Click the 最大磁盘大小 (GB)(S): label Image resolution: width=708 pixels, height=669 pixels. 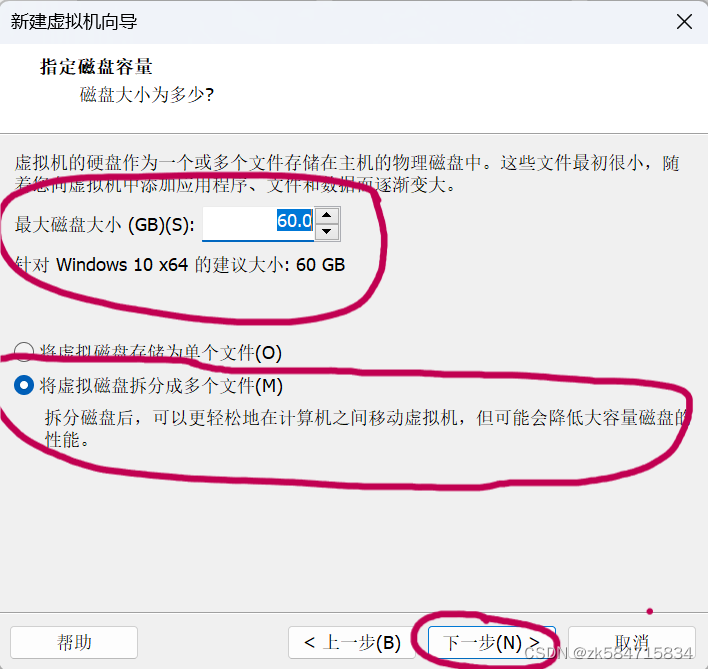(105, 224)
